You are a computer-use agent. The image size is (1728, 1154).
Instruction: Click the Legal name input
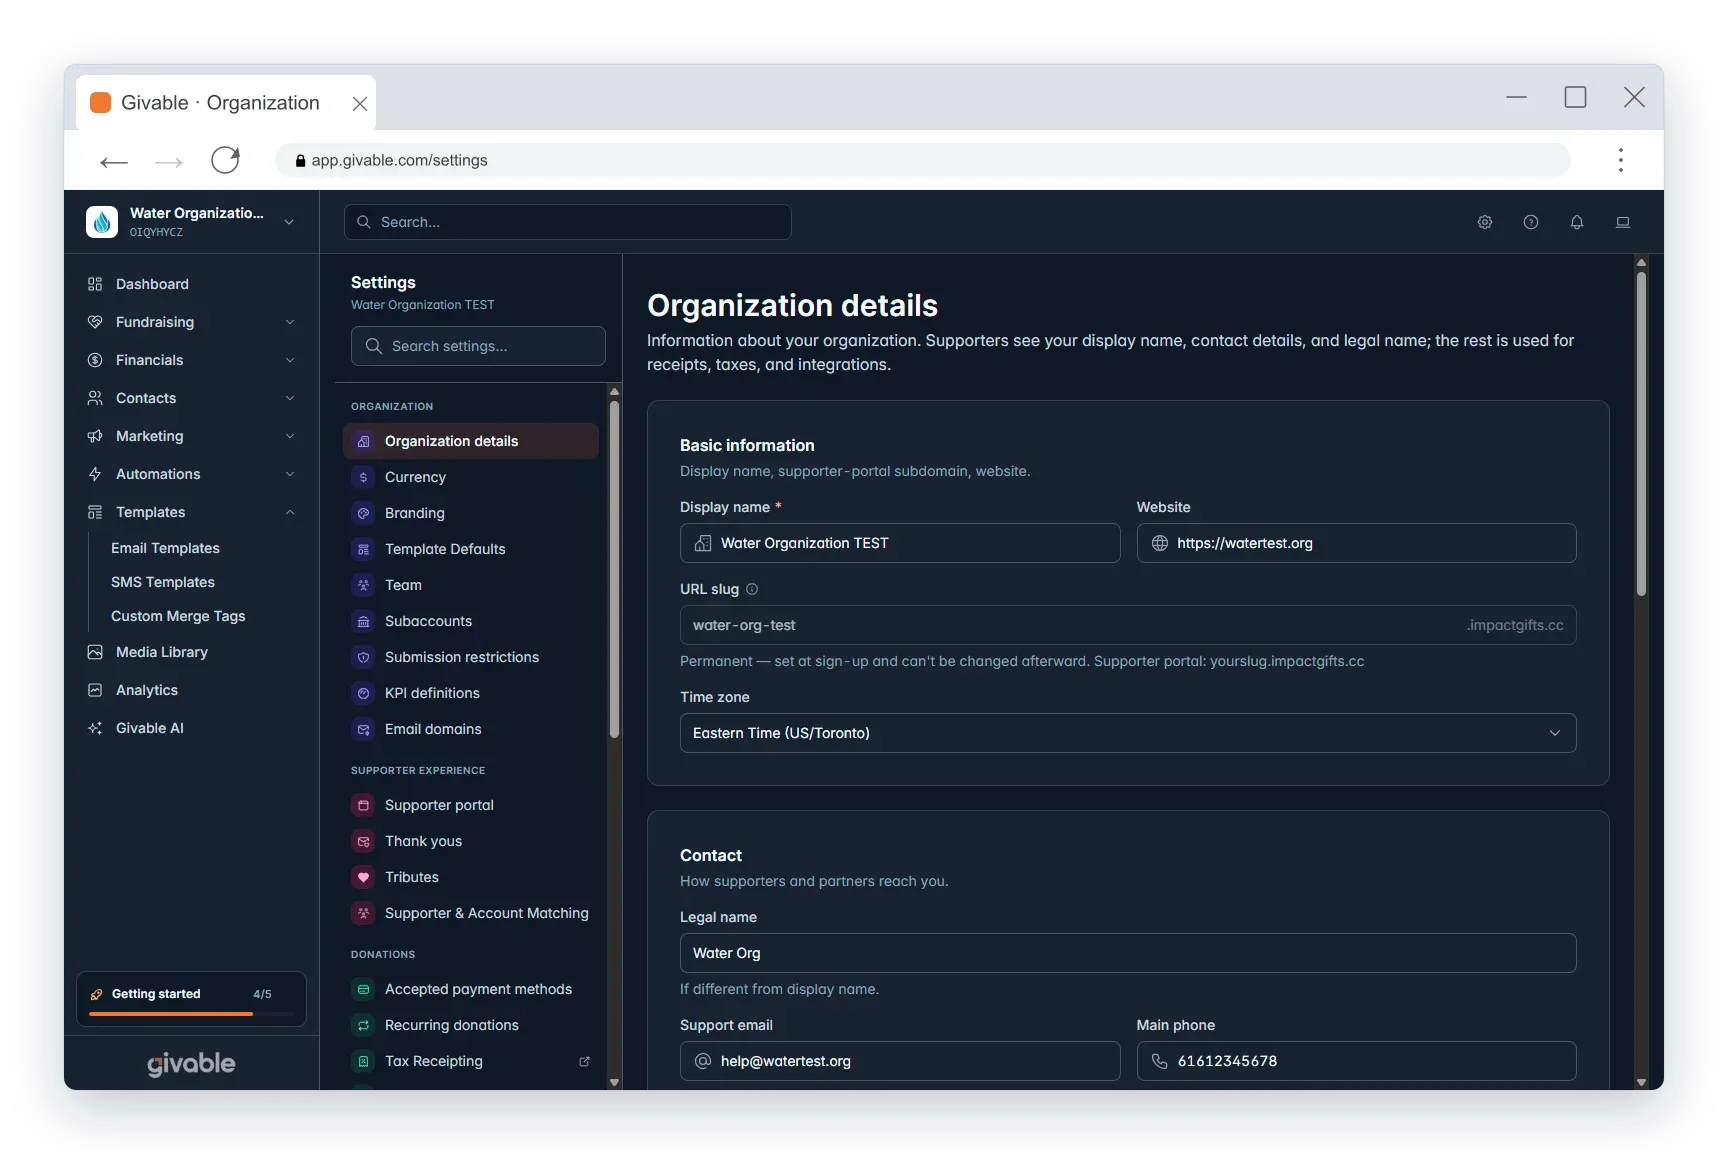[1128, 953]
